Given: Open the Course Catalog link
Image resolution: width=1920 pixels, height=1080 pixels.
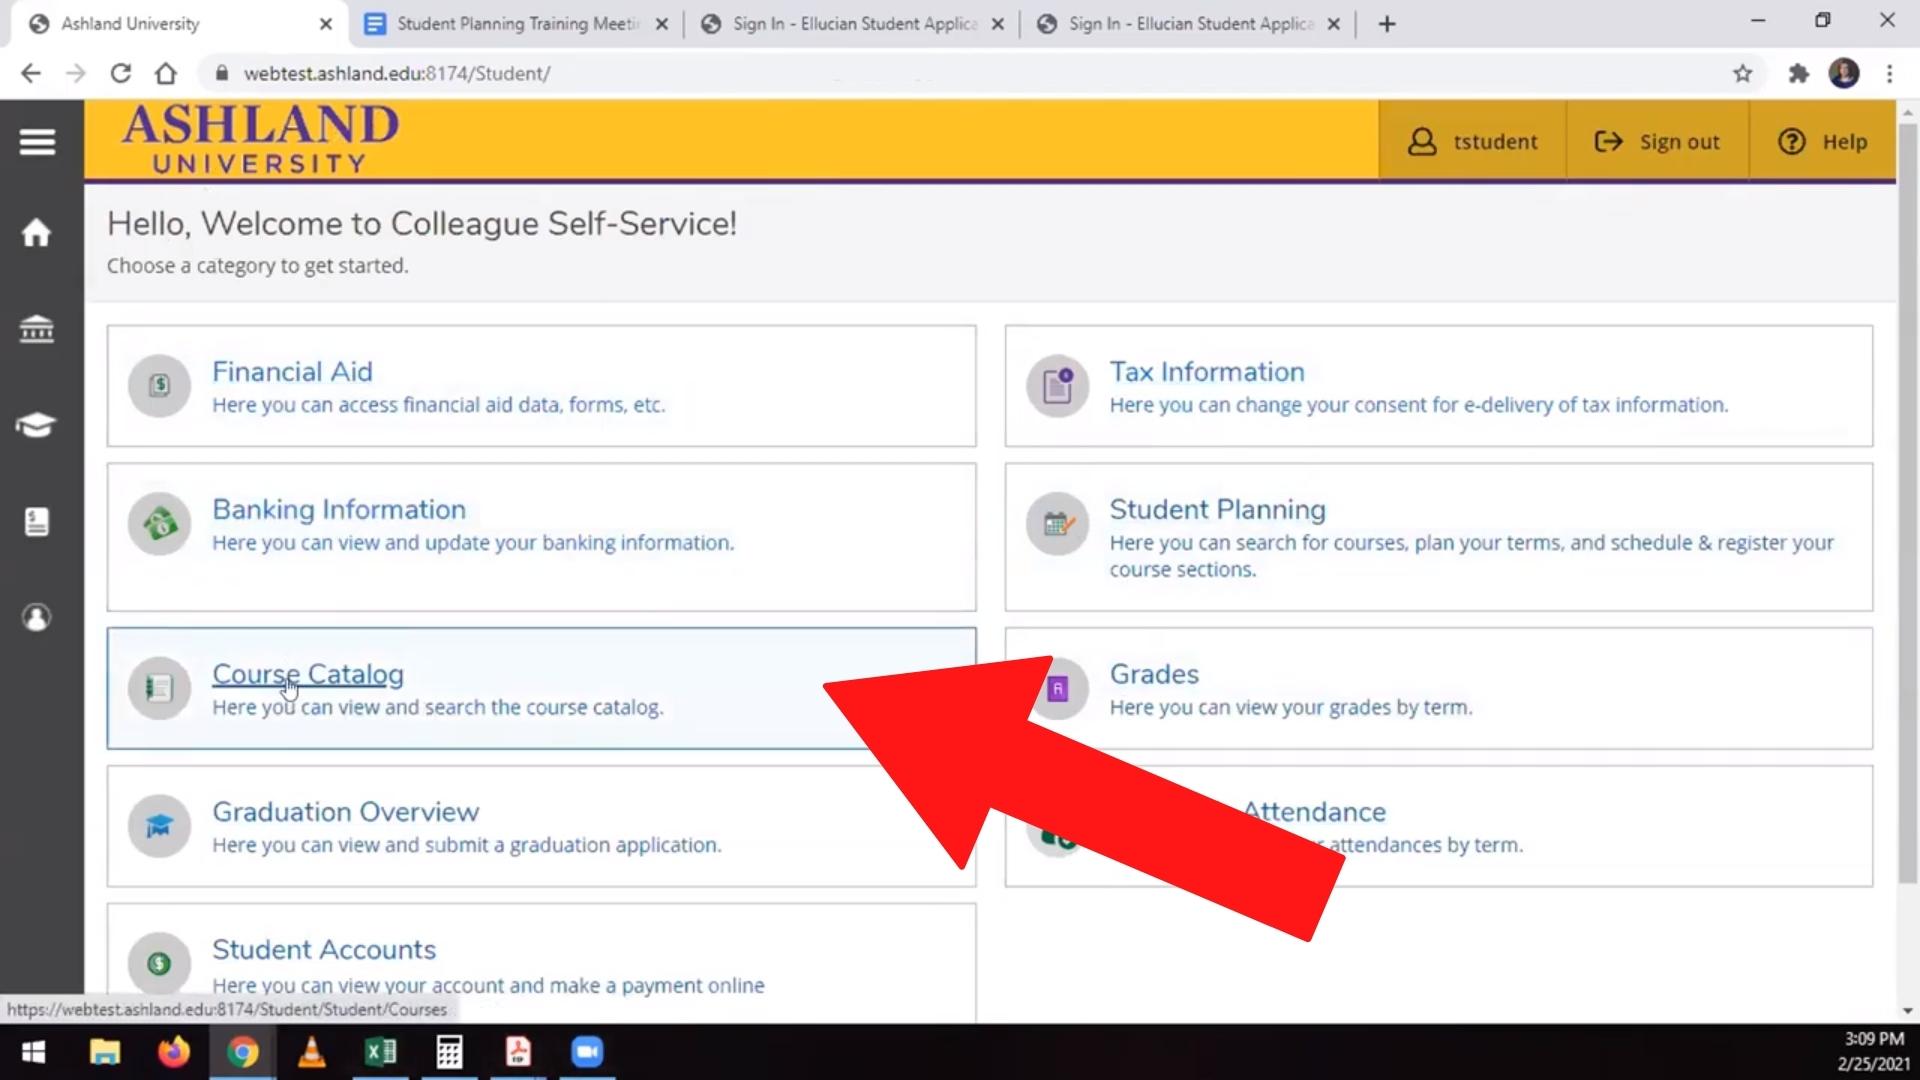Looking at the screenshot, I should pos(308,674).
